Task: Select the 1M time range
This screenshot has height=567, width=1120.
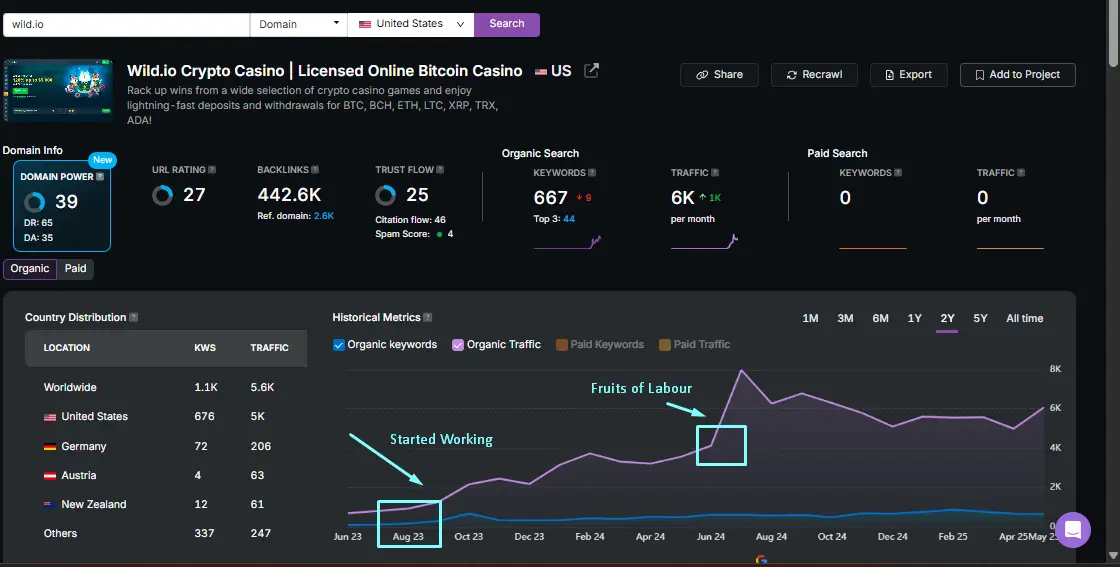Action: tap(810, 318)
